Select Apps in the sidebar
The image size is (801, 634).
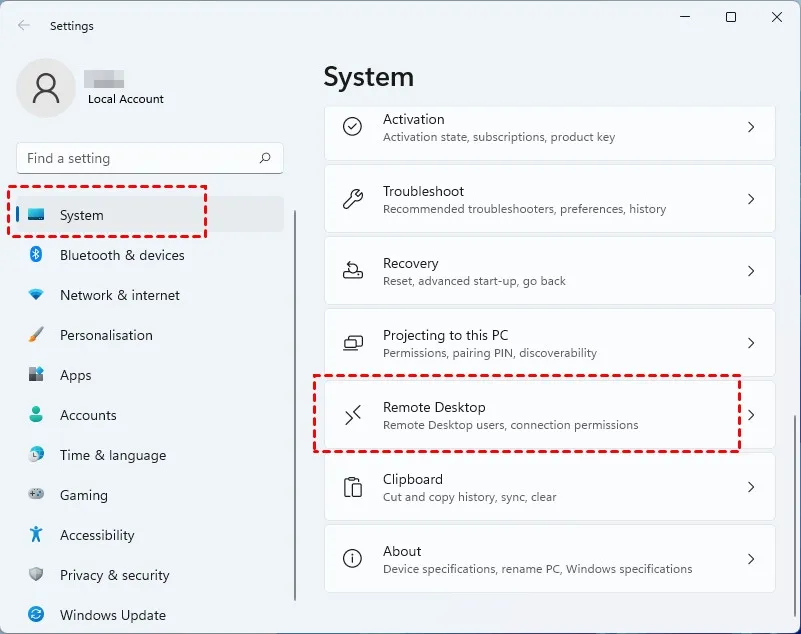[75, 375]
